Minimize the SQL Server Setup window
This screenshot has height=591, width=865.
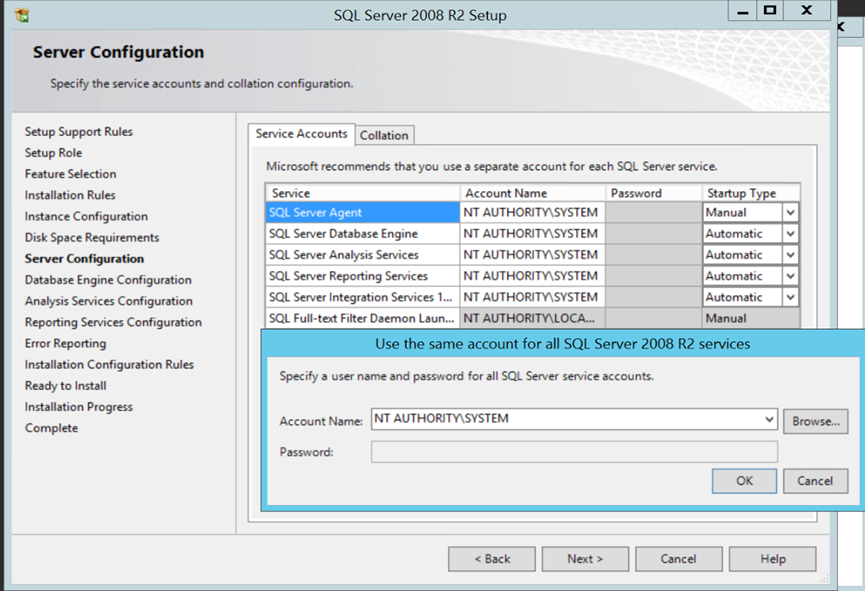[x=743, y=10]
